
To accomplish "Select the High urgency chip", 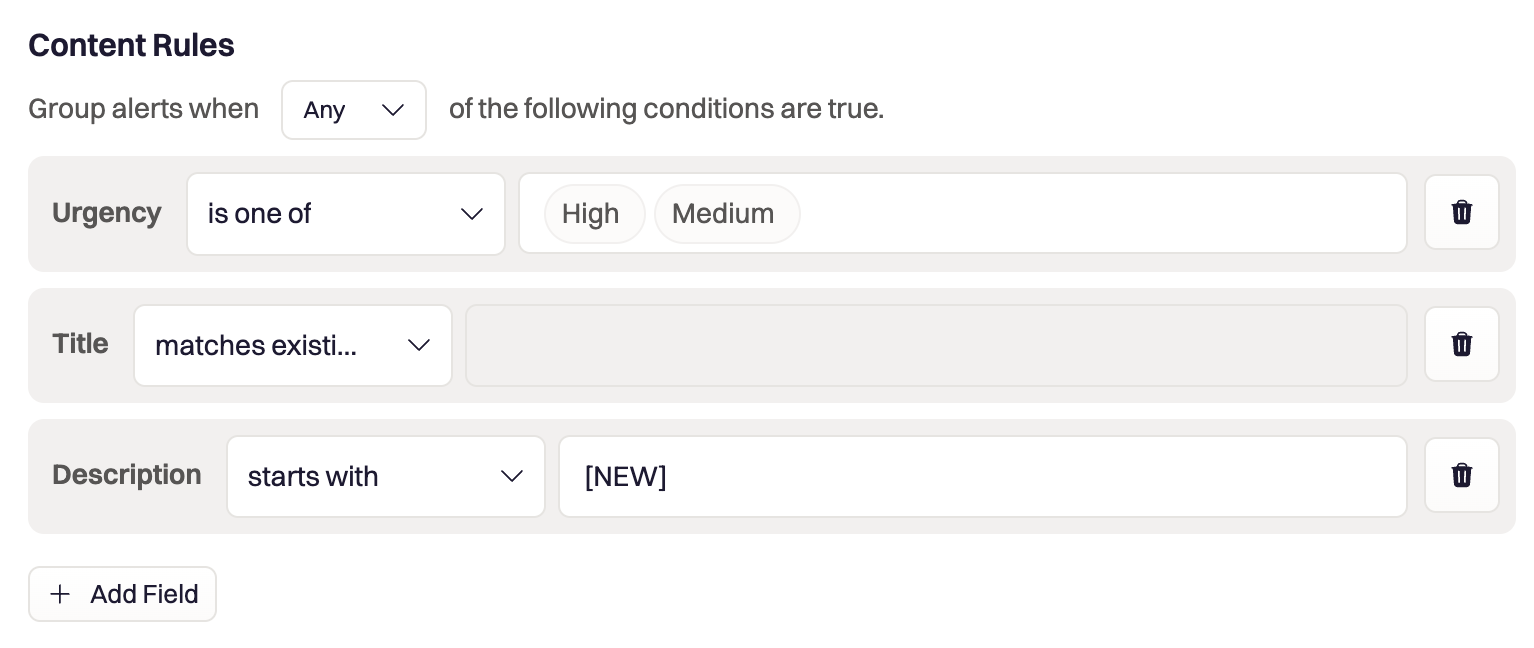I will pos(590,214).
